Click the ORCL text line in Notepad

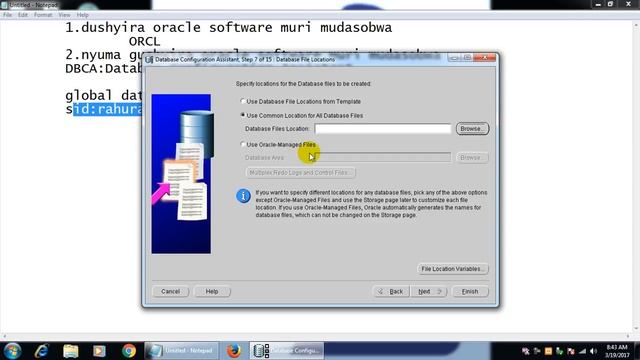(144, 41)
